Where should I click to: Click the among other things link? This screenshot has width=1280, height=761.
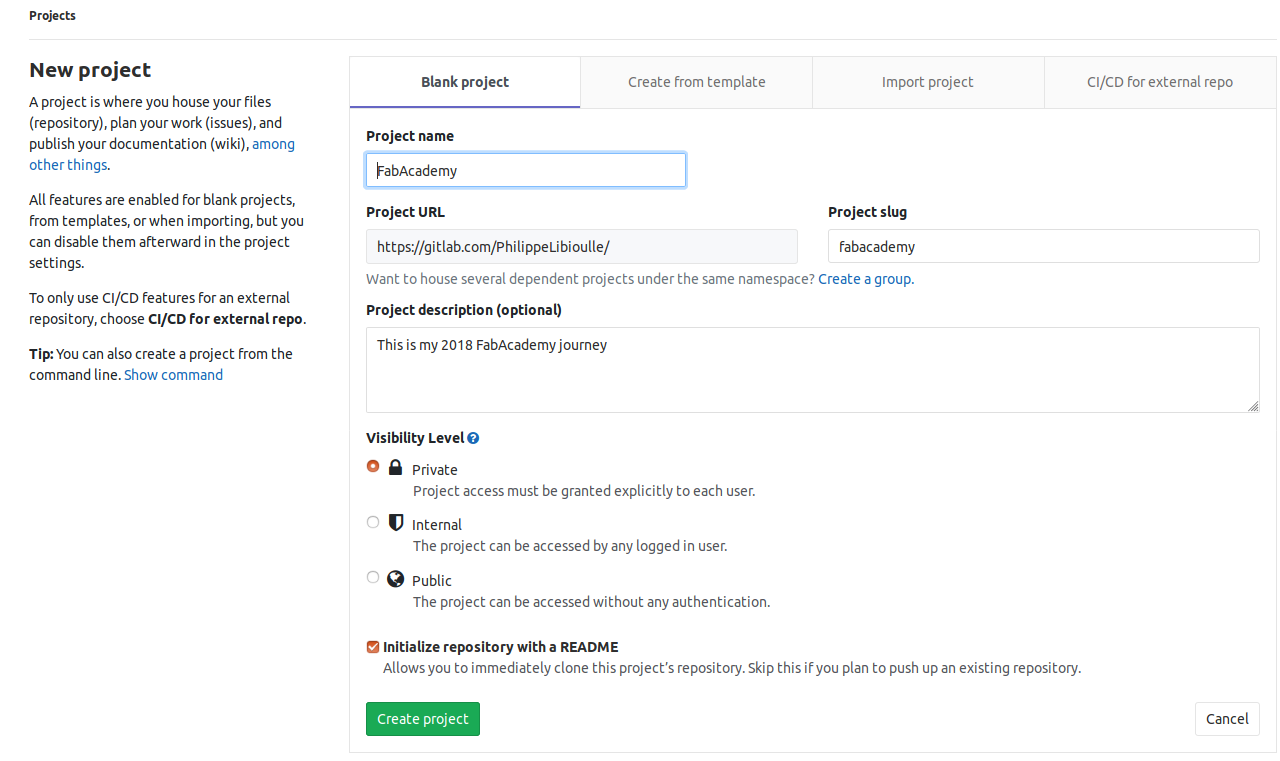(273, 144)
